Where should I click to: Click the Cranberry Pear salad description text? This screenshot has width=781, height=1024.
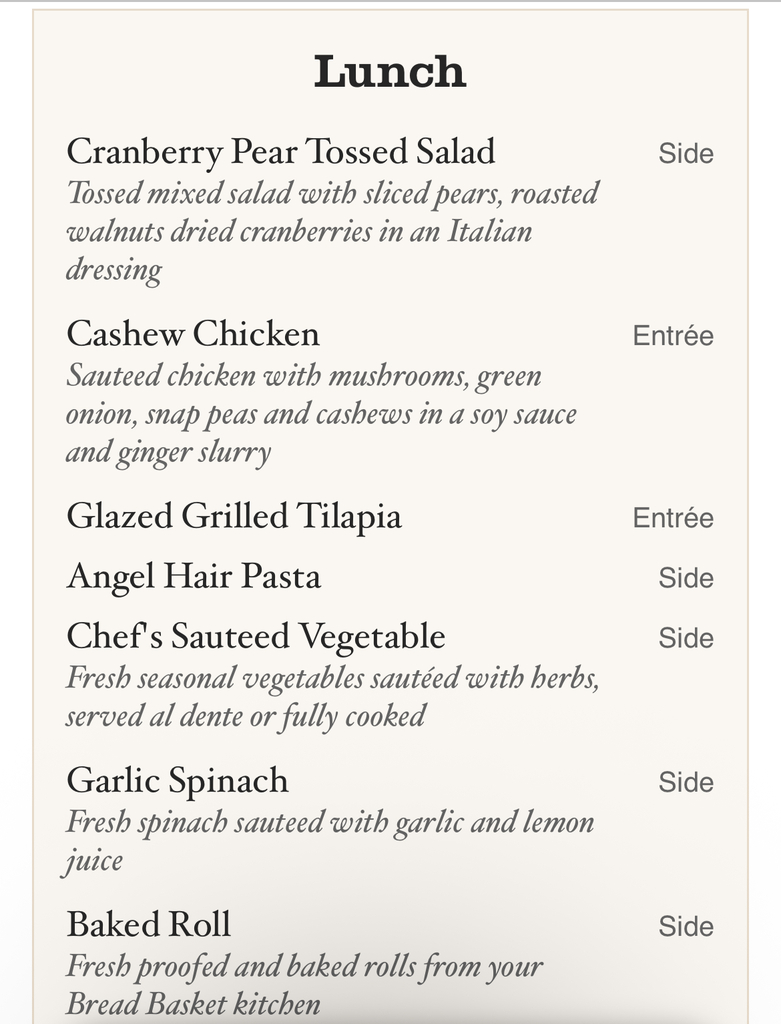(332, 232)
